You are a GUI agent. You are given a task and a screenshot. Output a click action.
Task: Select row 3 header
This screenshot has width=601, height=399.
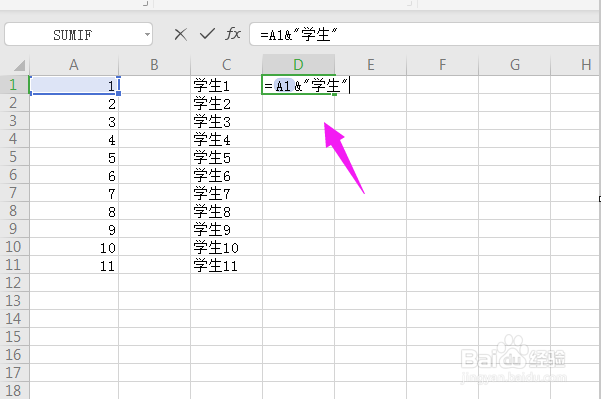[14, 121]
